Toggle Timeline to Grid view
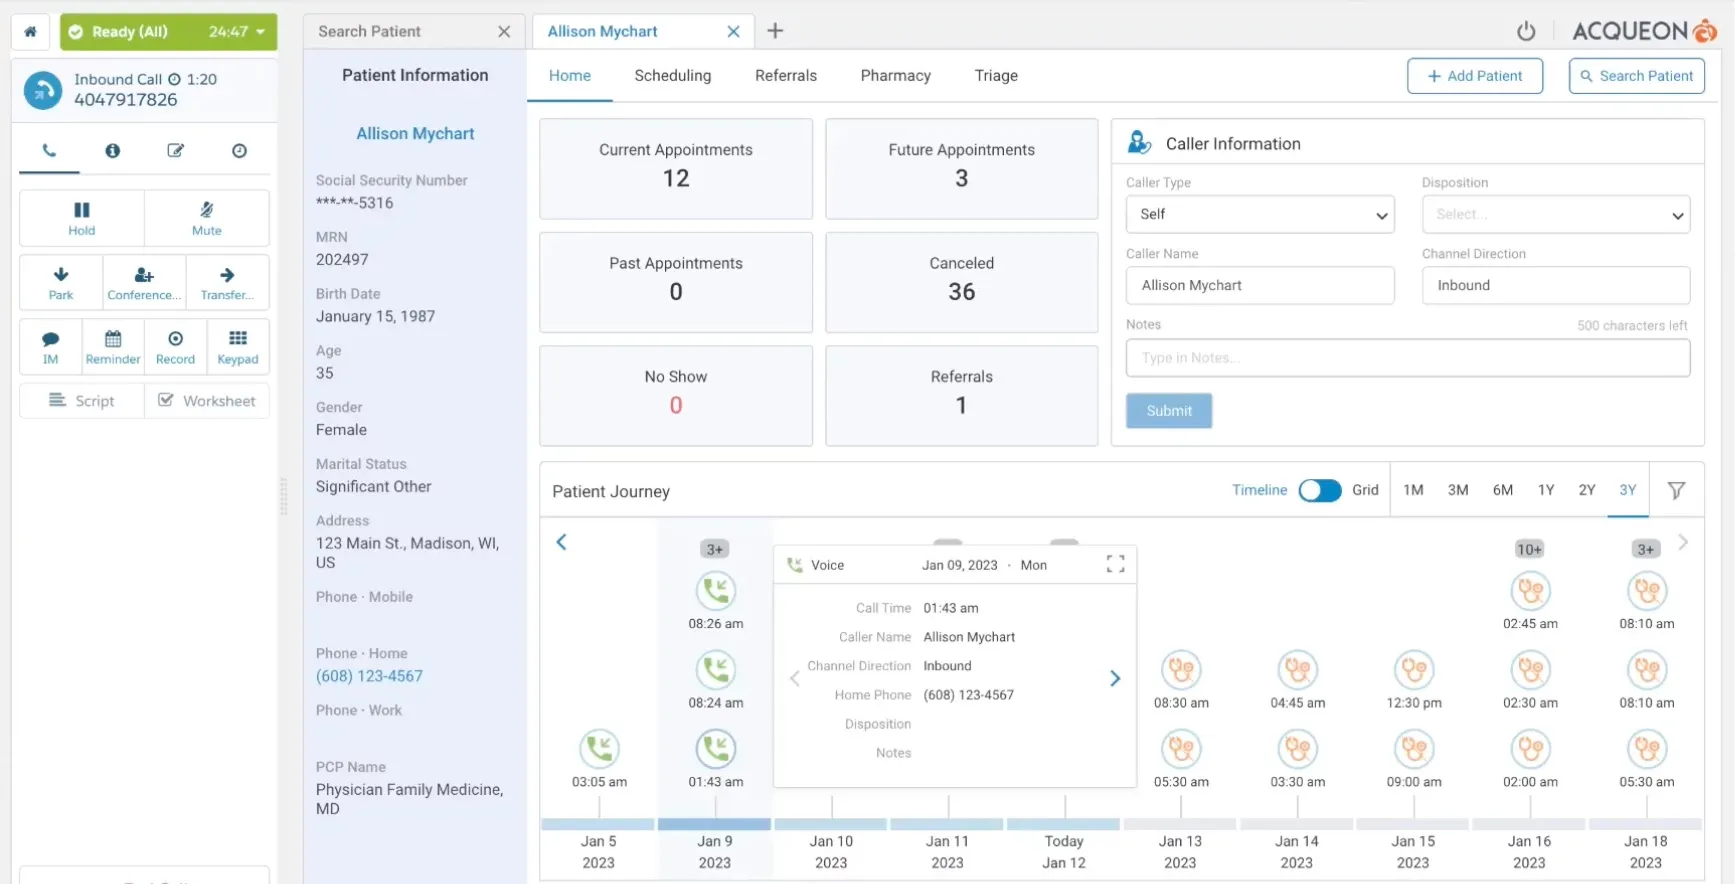 [x=1319, y=490]
